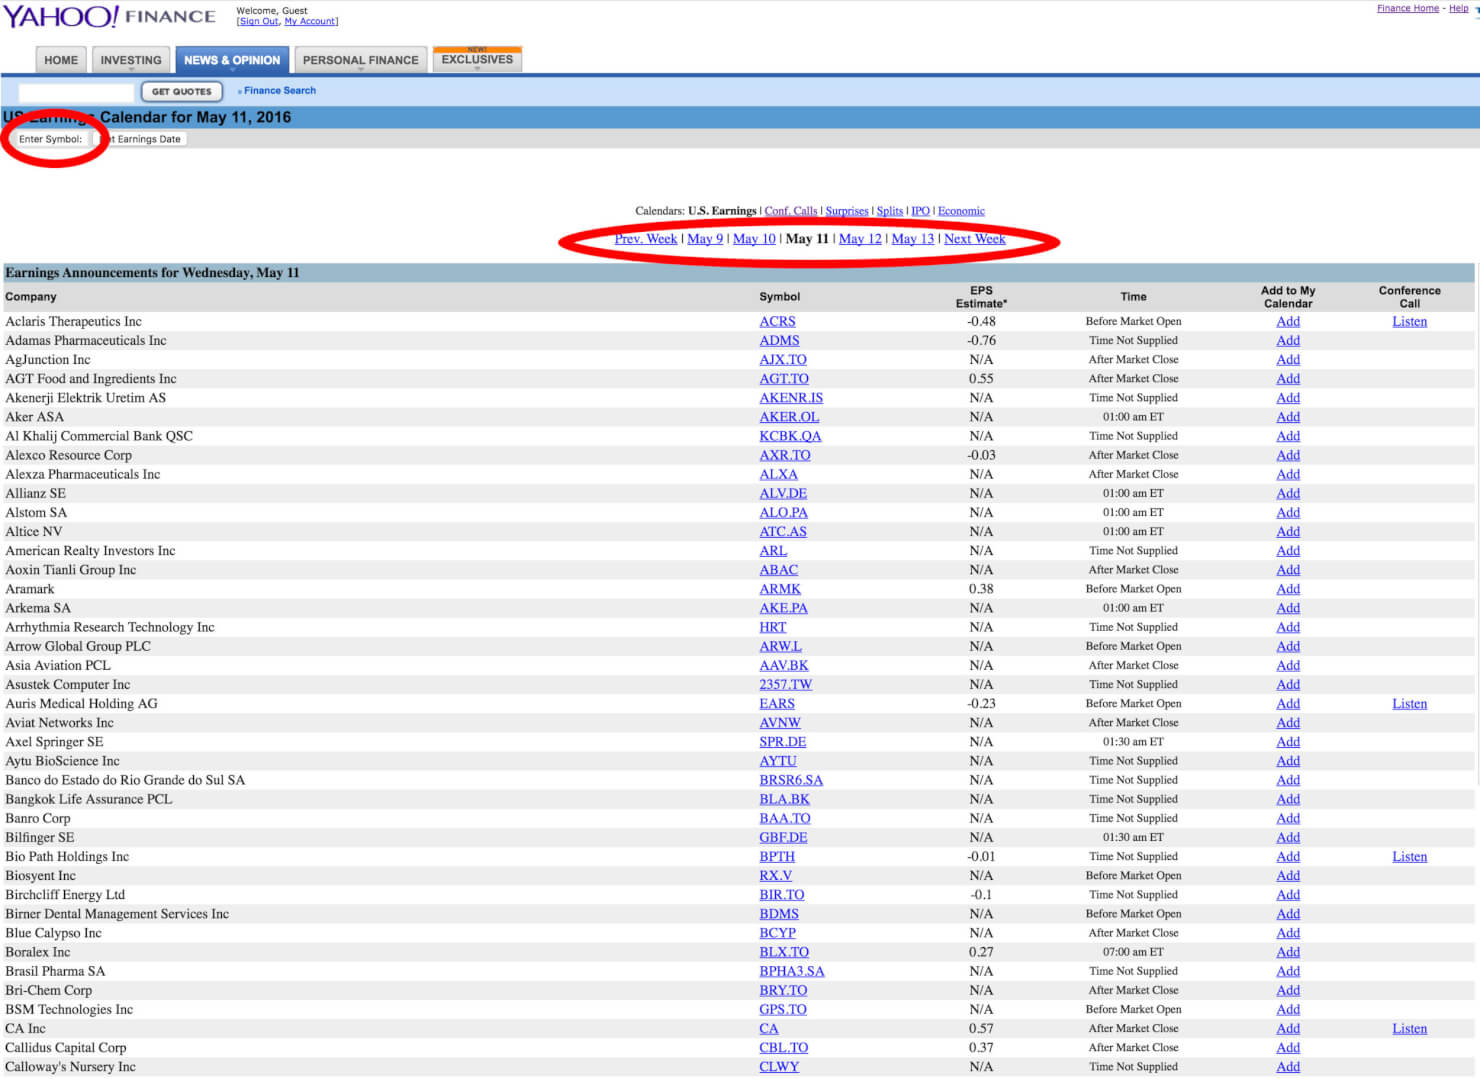Open the BPTH symbol quote
1480x1079 pixels.
(x=777, y=857)
